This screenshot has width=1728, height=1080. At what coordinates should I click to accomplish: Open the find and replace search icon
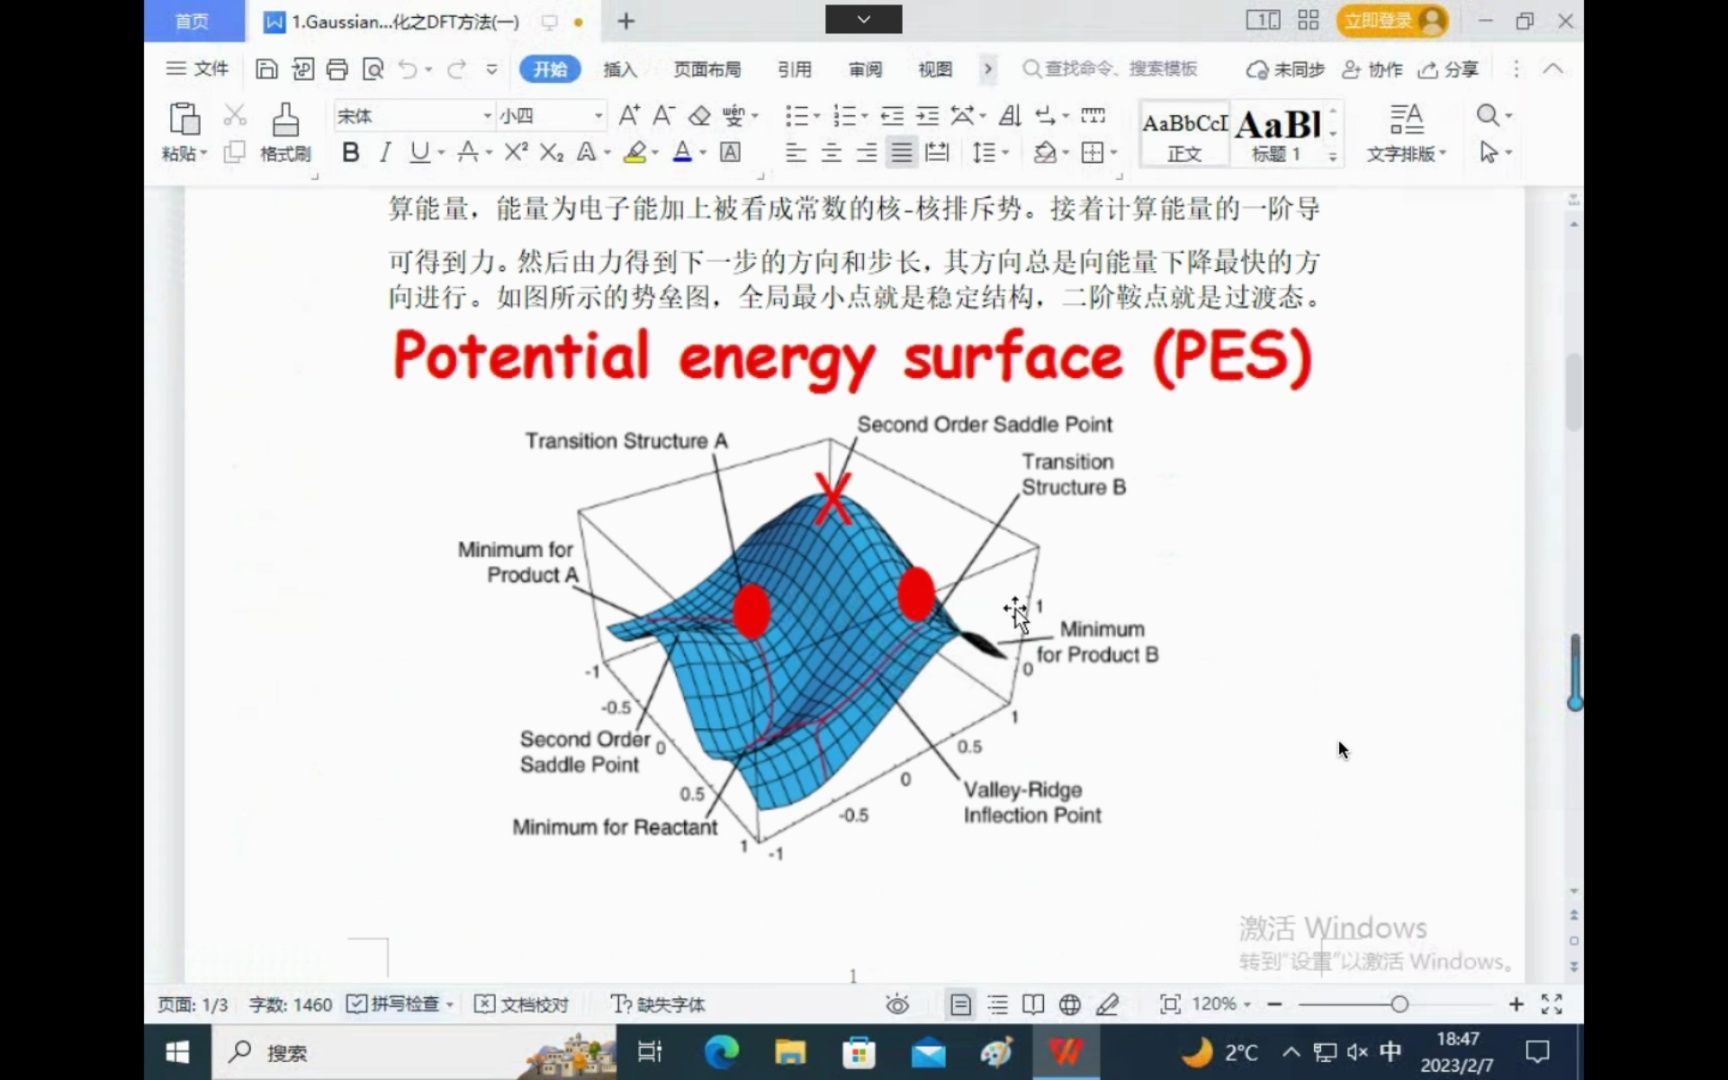[x=1487, y=115]
